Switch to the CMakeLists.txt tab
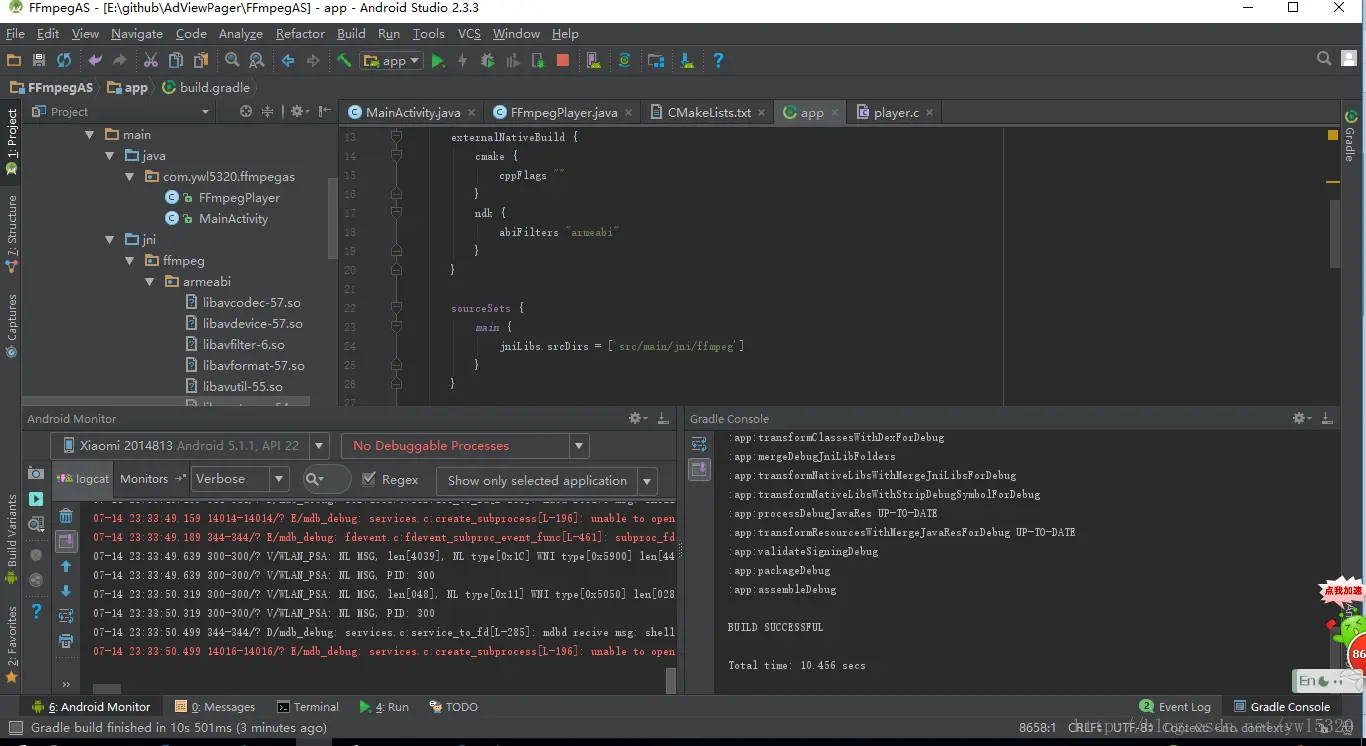1366x746 pixels. pos(708,112)
